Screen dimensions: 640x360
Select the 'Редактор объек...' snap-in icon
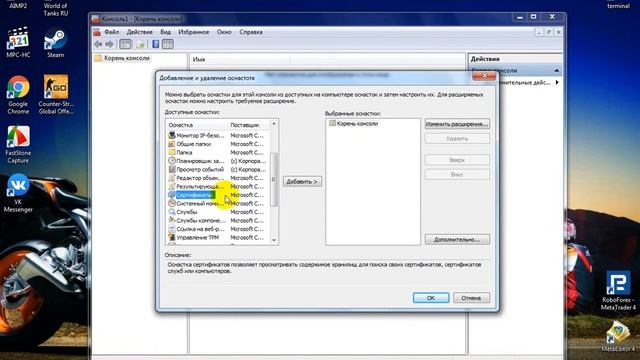[x=172, y=178]
